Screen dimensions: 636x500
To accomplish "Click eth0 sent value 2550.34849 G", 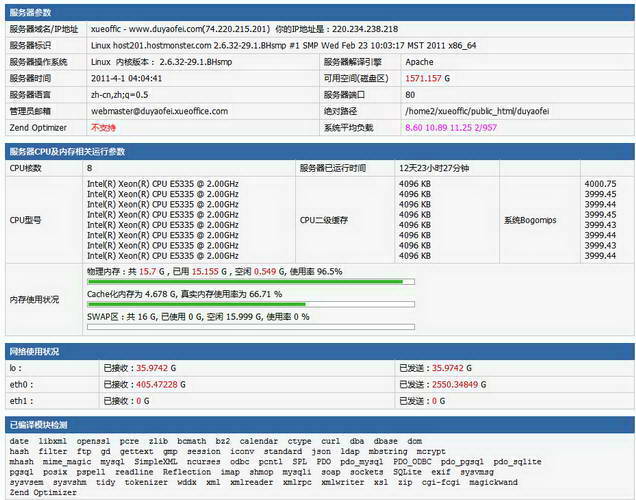I will (x=459, y=384).
